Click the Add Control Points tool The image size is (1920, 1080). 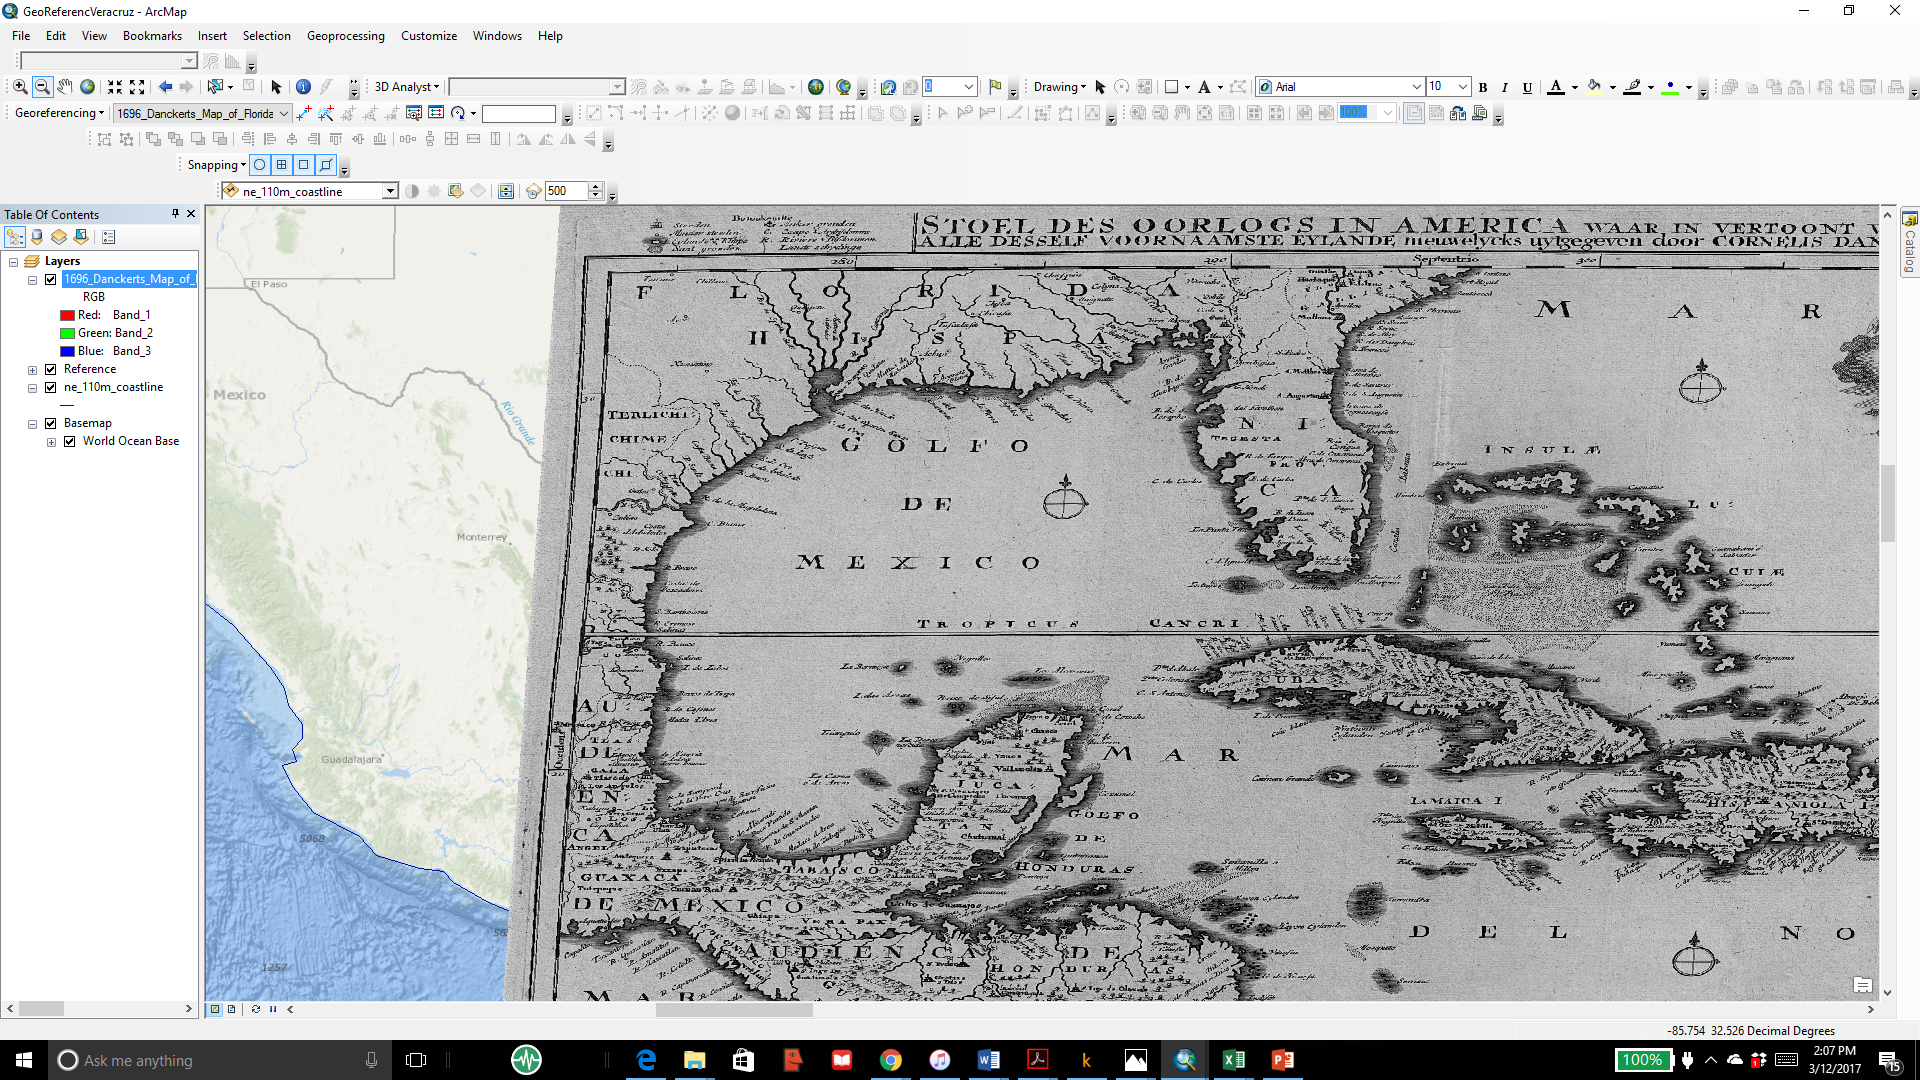[304, 113]
